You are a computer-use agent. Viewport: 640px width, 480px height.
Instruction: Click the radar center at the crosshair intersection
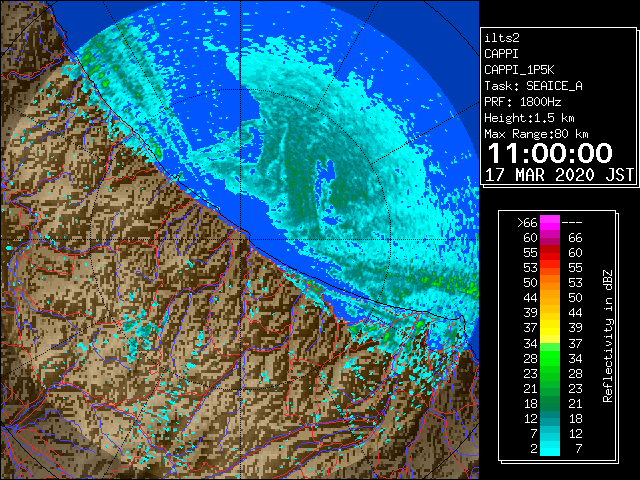(240, 240)
